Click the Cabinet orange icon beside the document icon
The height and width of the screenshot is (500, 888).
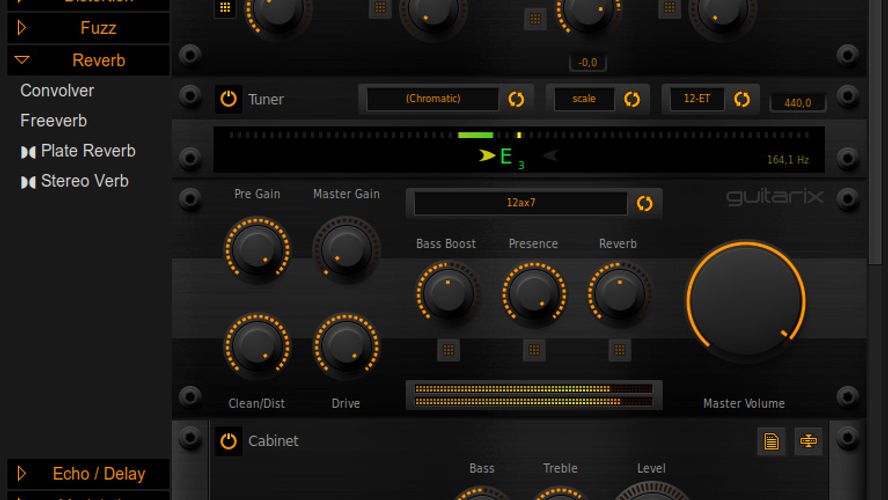pyautogui.click(x=808, y=441)
